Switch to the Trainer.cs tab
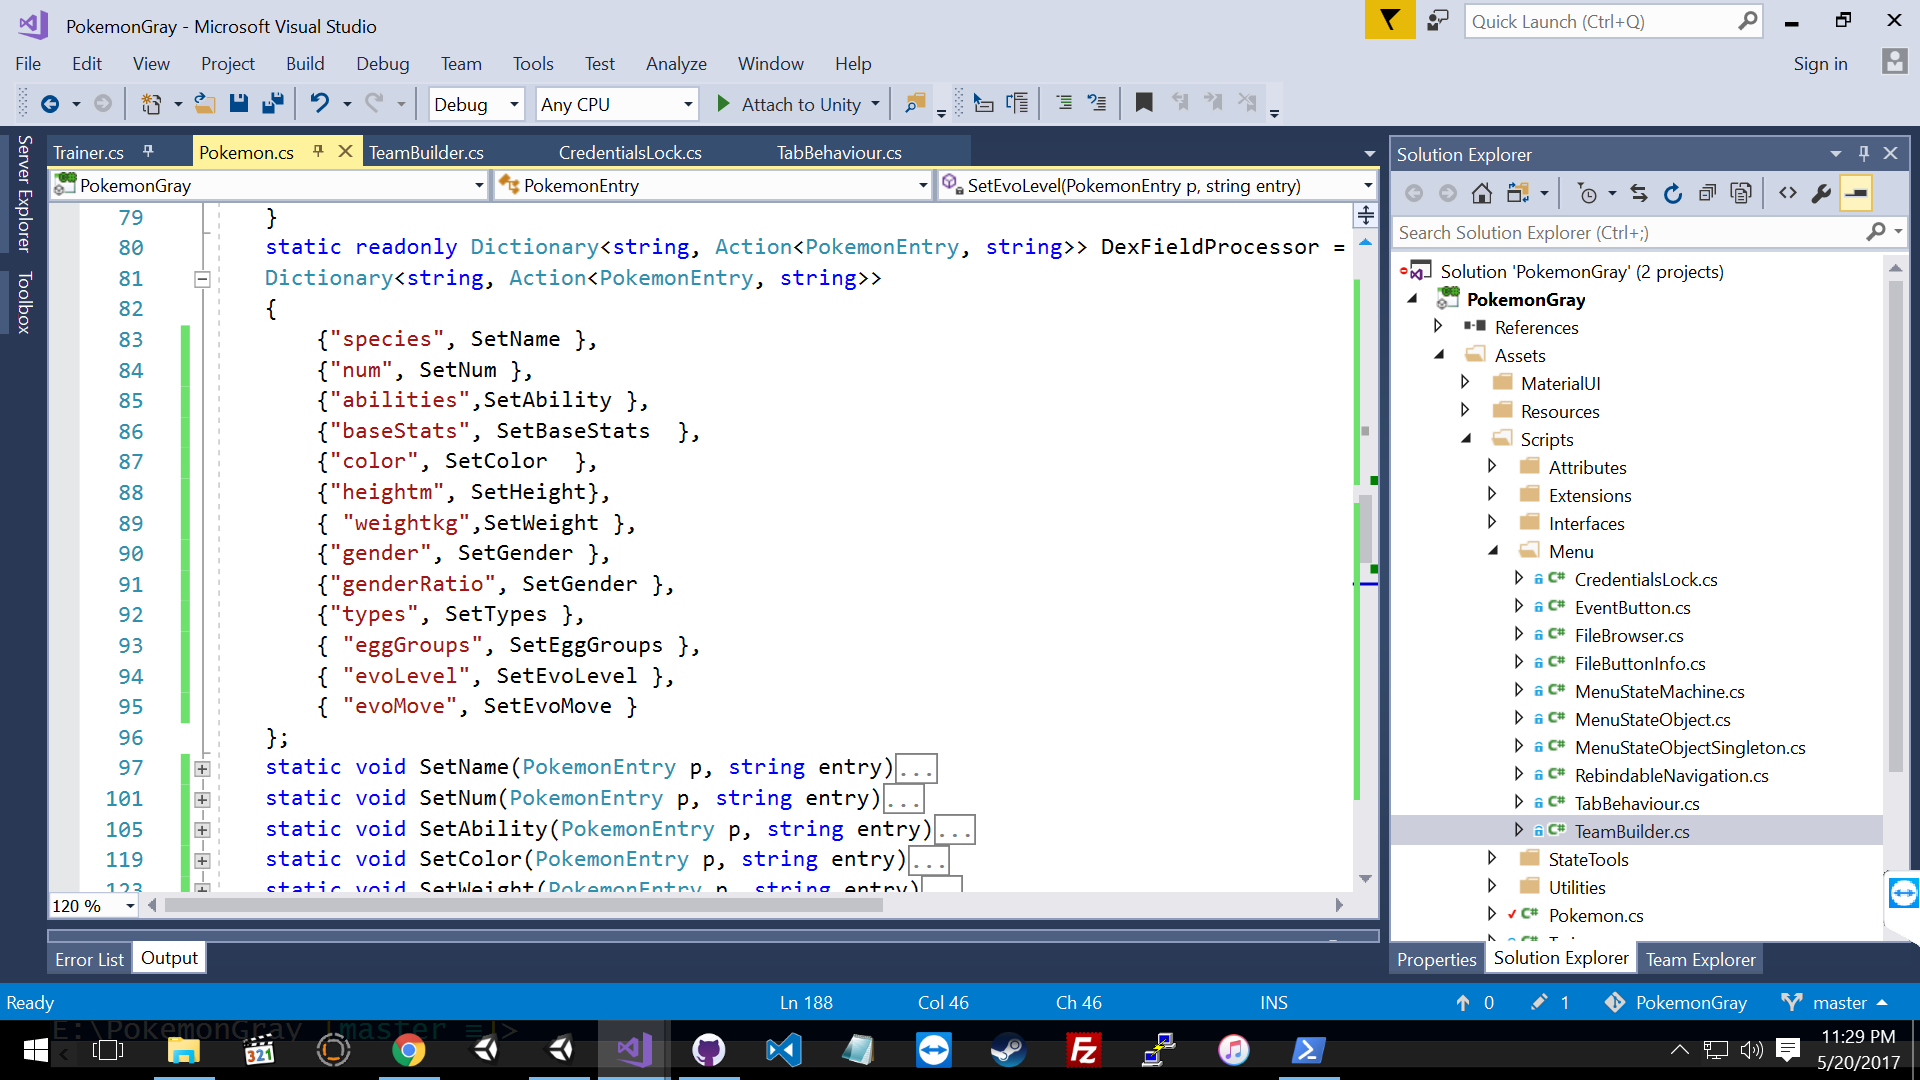Screen dimensions: 1920x1080 (88, 152)
